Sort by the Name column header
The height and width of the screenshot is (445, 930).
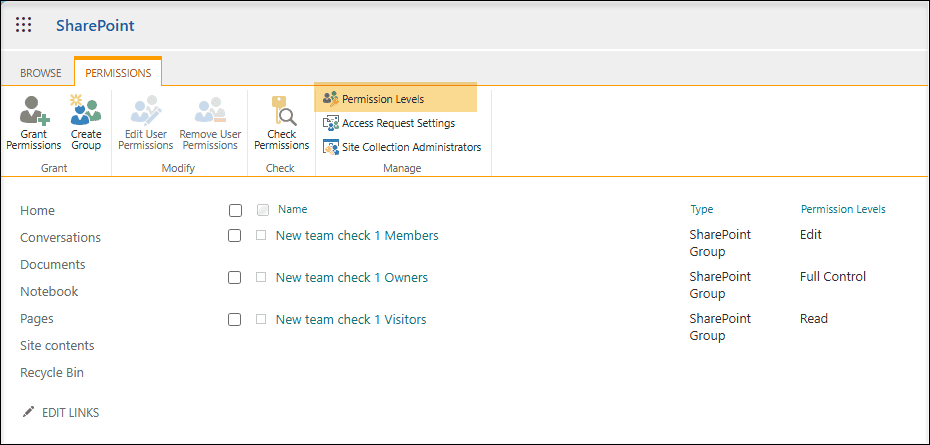(292, 209)
